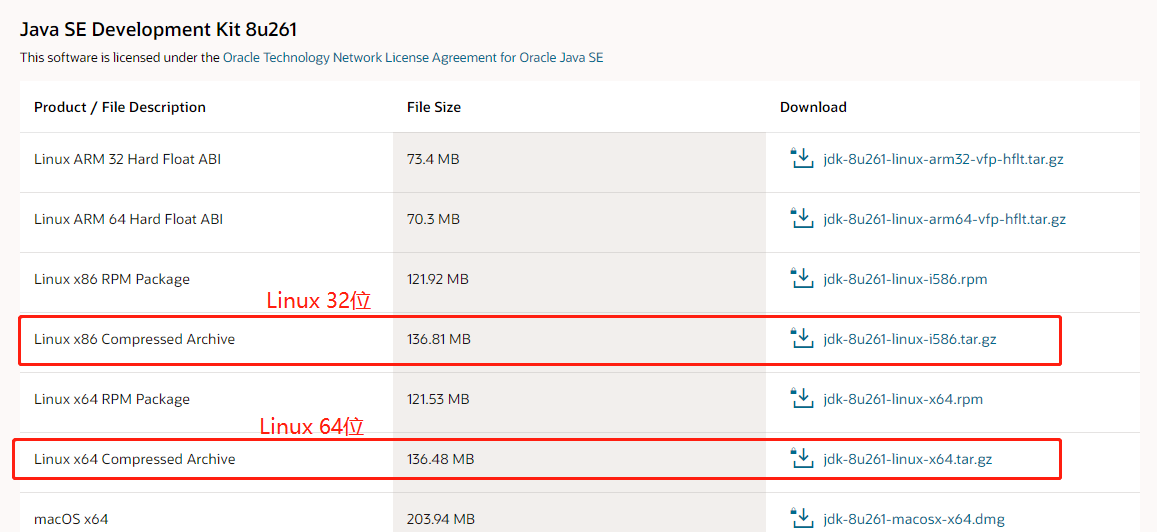Image resolution: width=1157 pixels, height=532 pixels.
Task: Click download icon beside jdk-8u261-macosx-x64.dmg
Action: 801,518
